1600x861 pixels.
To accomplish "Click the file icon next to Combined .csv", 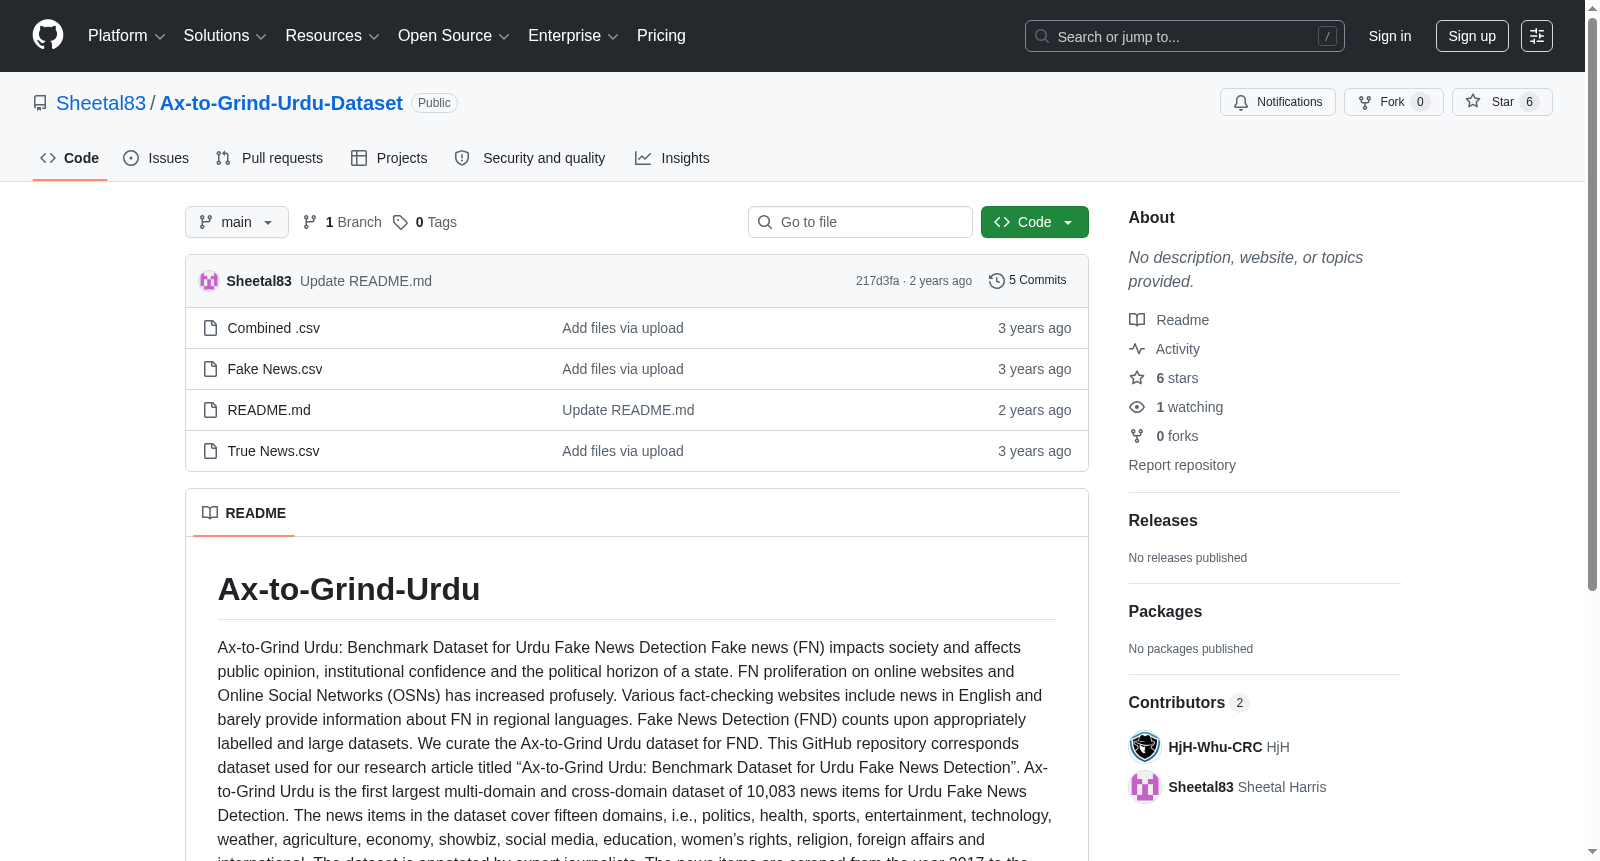I will (x=210, y=328).
